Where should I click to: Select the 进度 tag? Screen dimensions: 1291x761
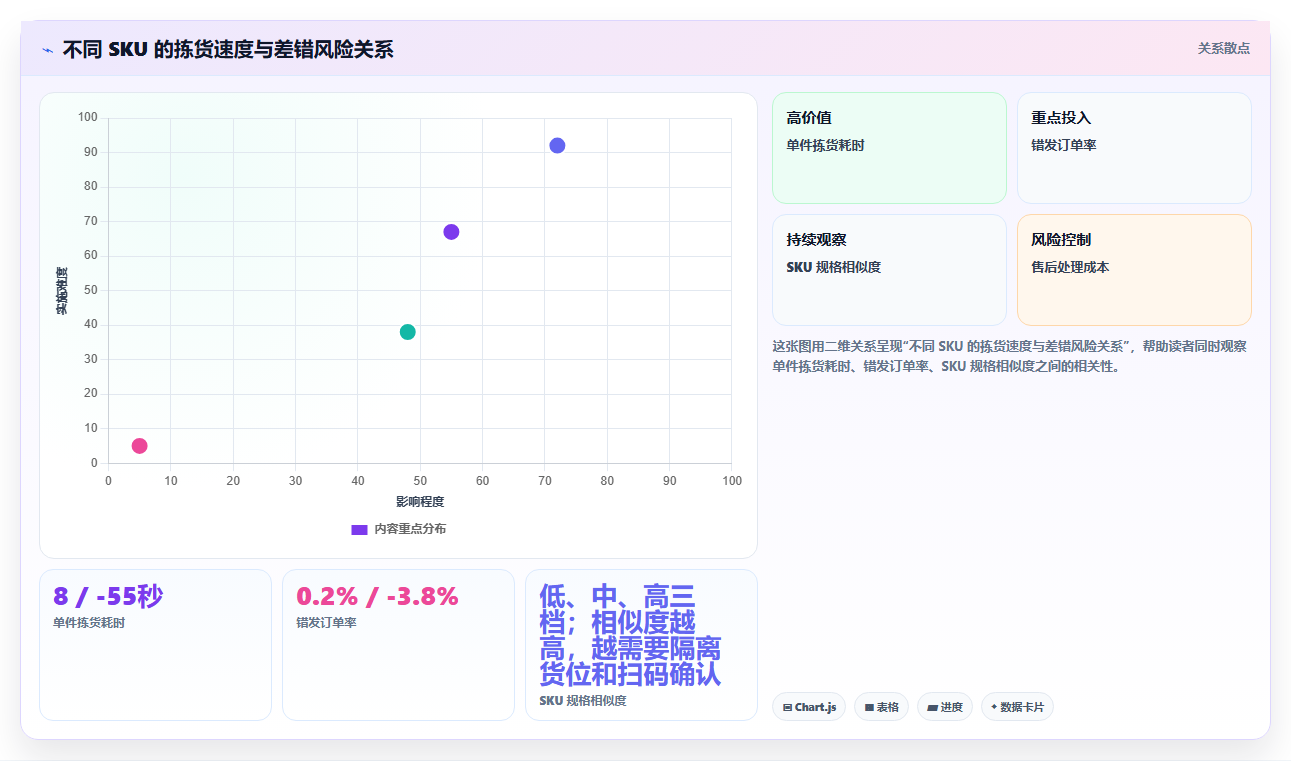(945, 707)
